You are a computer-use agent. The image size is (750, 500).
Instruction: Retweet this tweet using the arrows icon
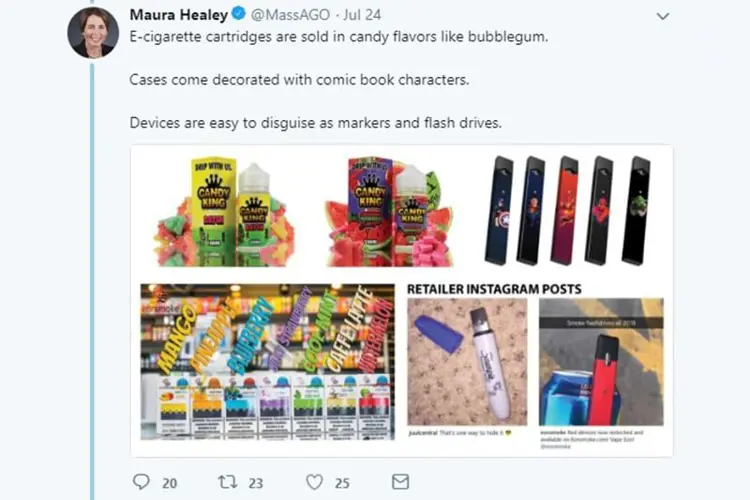click(228, 482)
